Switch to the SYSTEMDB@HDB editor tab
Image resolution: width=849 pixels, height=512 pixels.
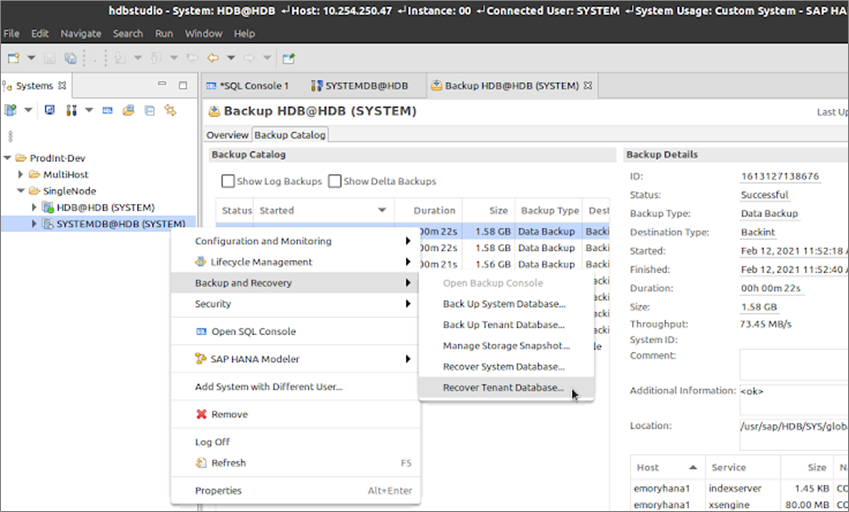pyautogui.click(x=360, y=86)
